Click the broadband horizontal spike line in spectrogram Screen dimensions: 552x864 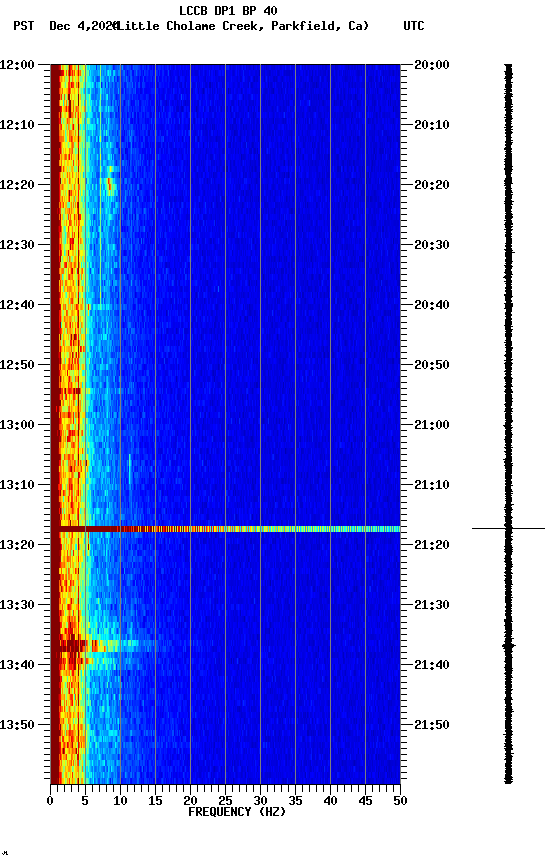(225, 529)
